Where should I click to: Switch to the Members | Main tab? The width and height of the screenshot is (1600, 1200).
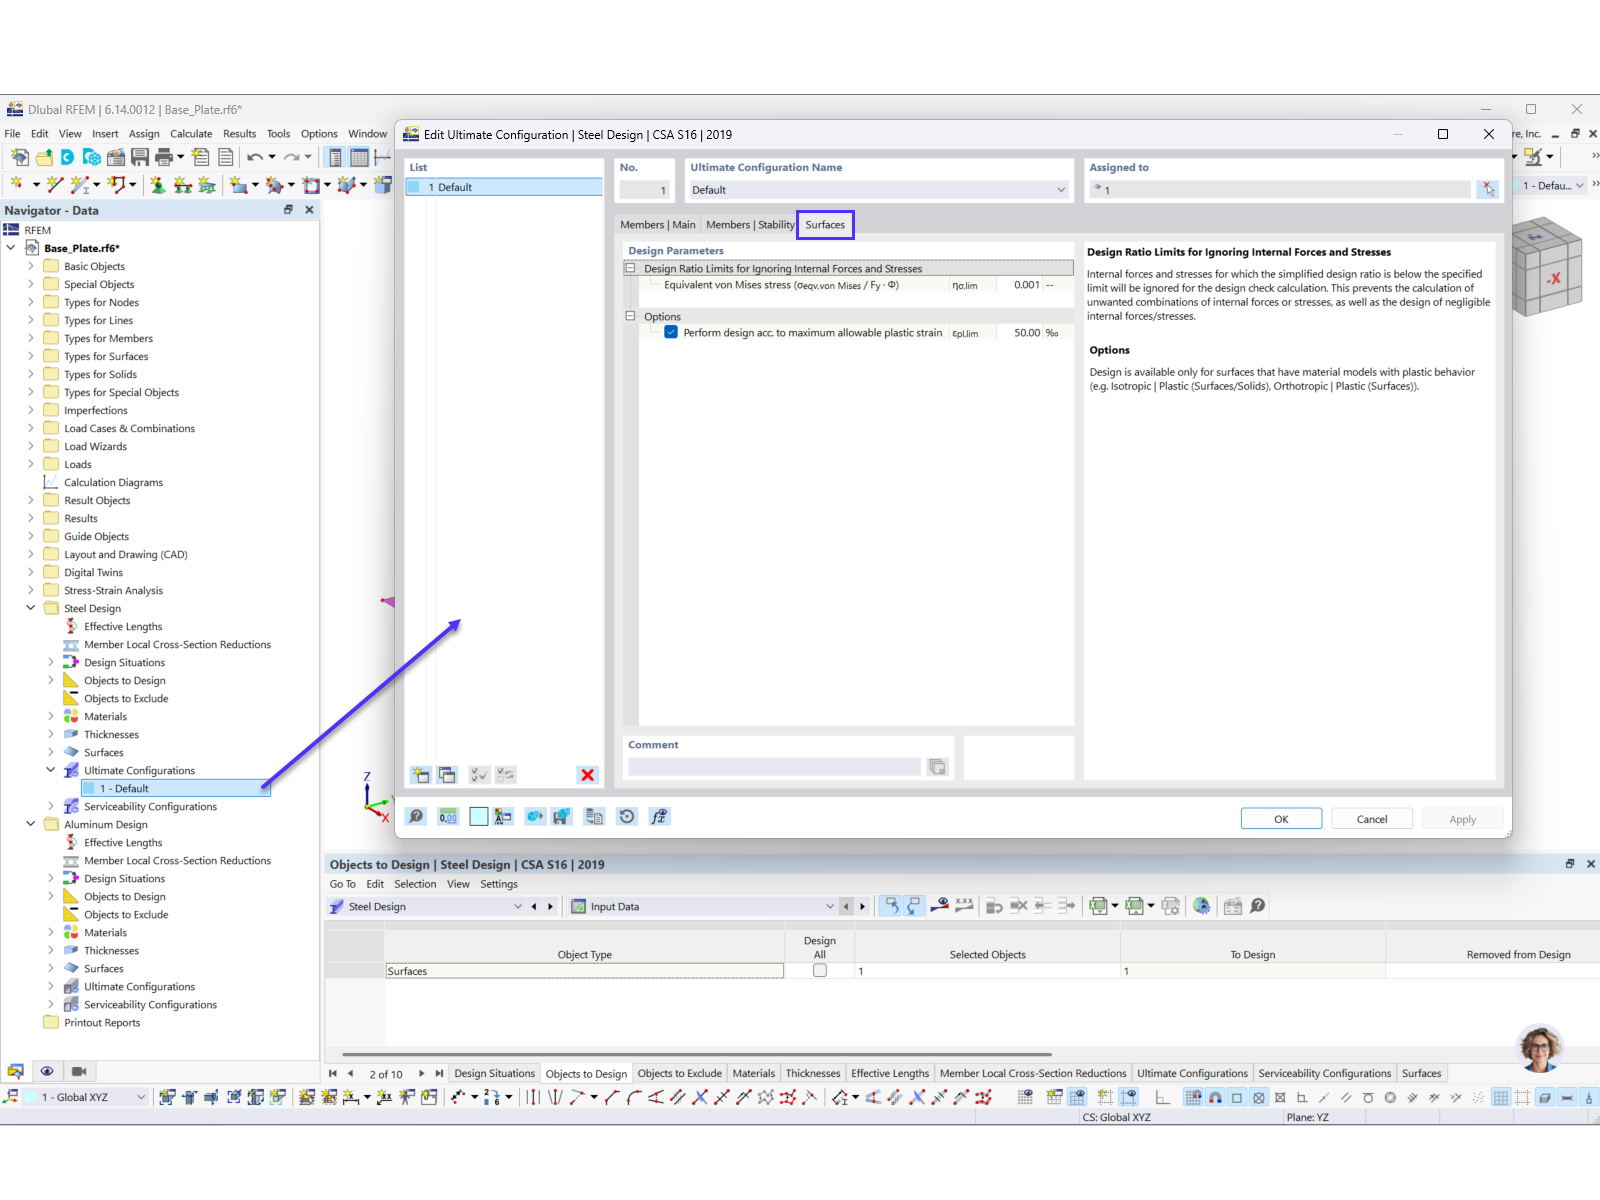[657, 225]
